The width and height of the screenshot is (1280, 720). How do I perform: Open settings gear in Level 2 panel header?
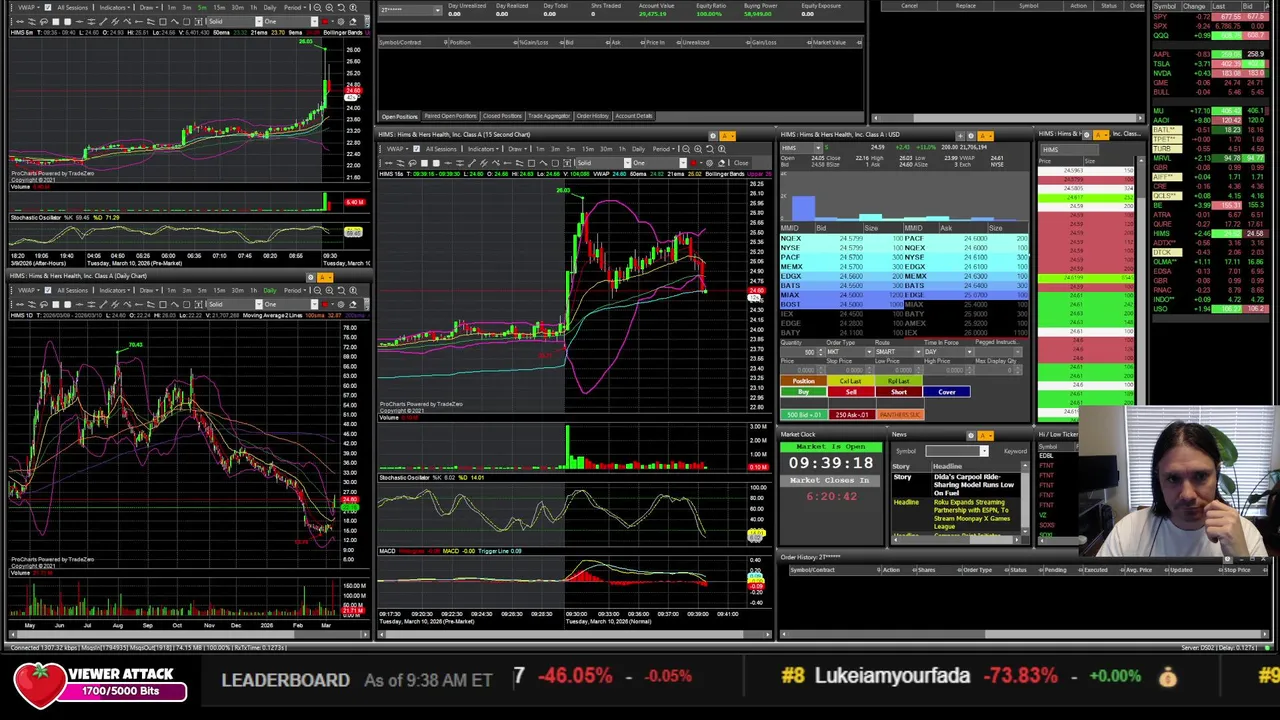(970, 135)
